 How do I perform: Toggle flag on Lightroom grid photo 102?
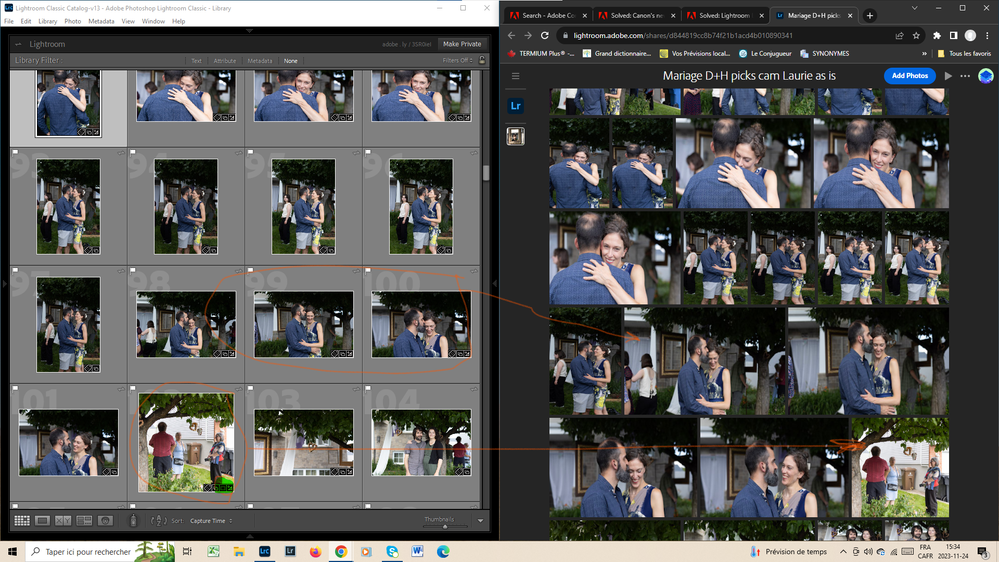(x=133, y=389)
